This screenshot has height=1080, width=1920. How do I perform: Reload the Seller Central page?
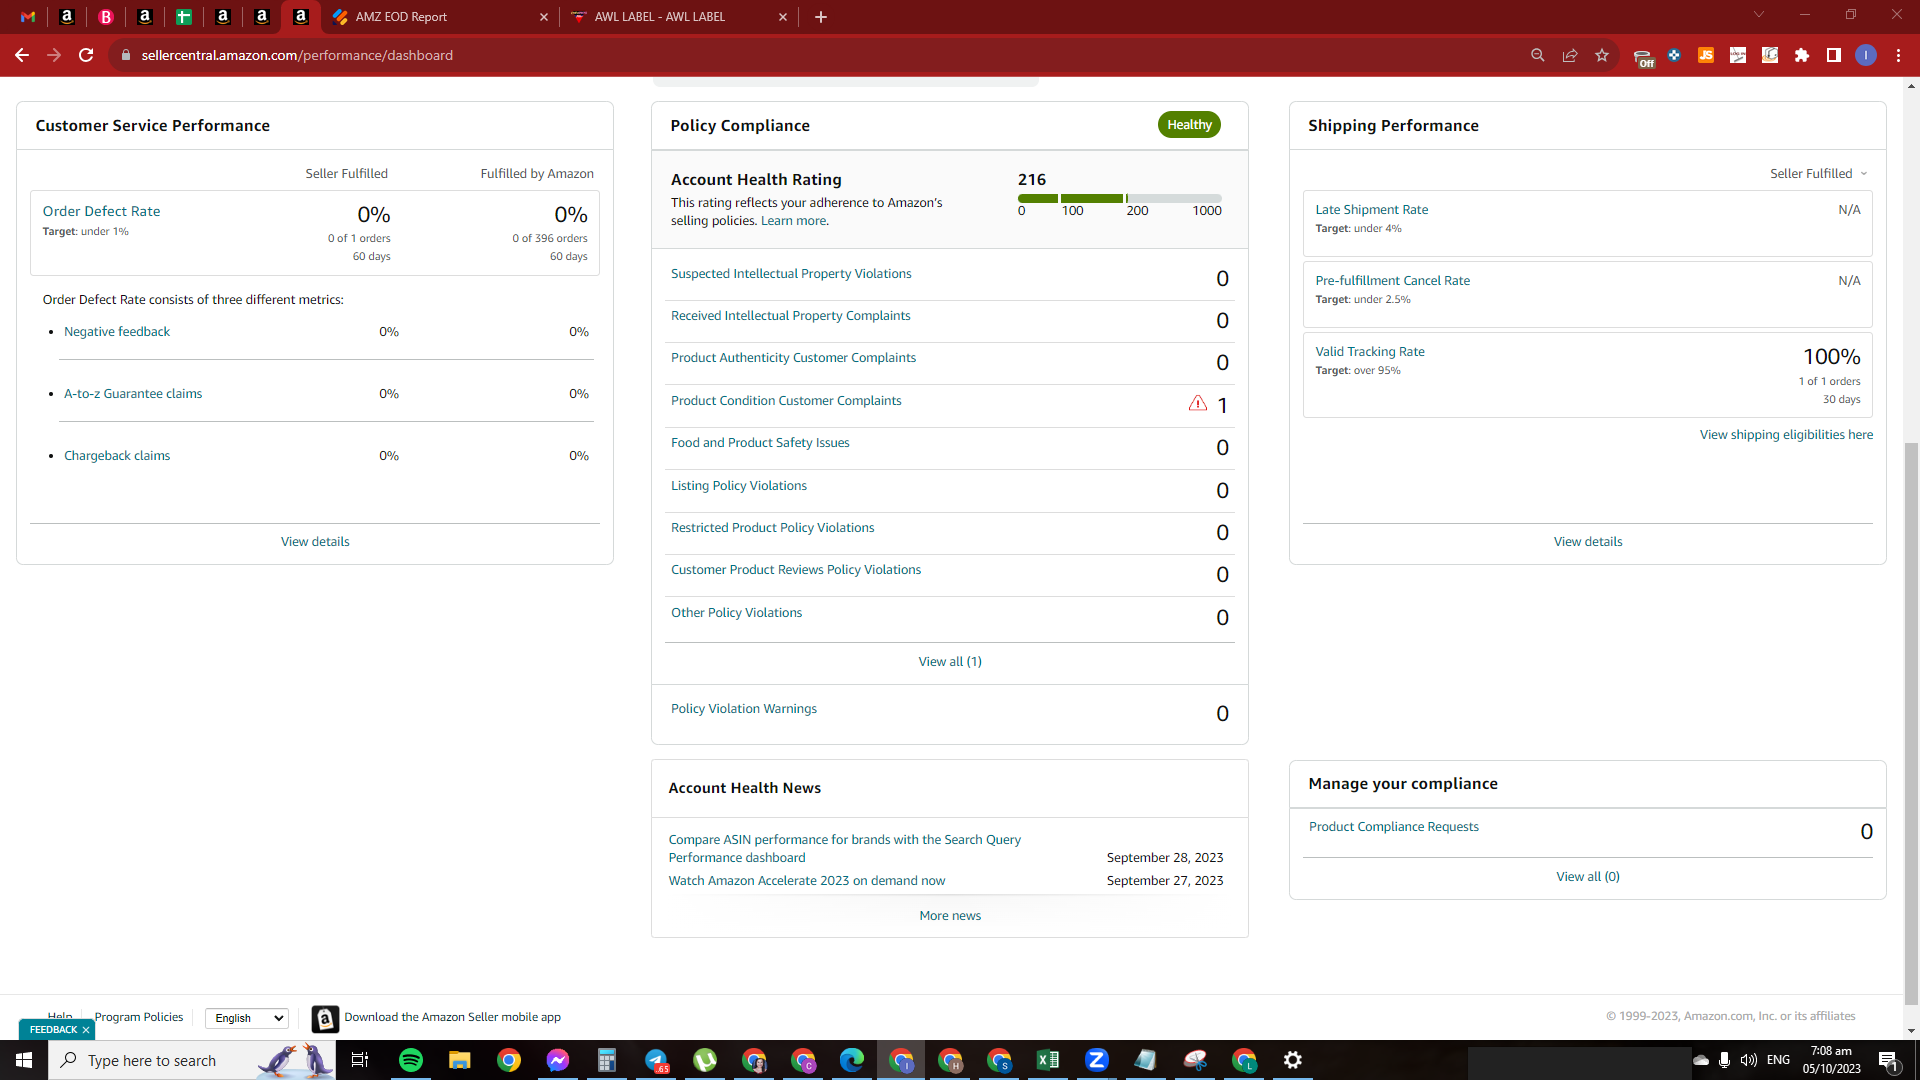pos(86,55)
